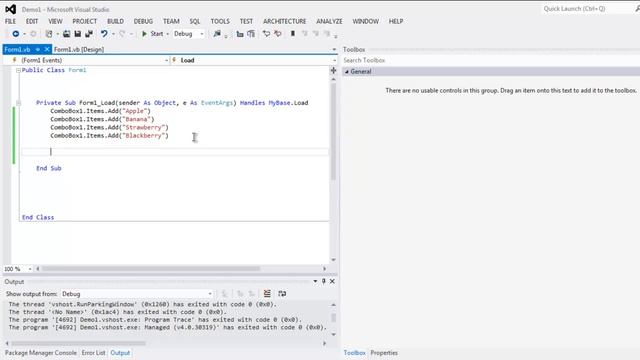640x360 pixels.
Task: Click the editor split-window plus icon
Action: click(x=333, y=71)
